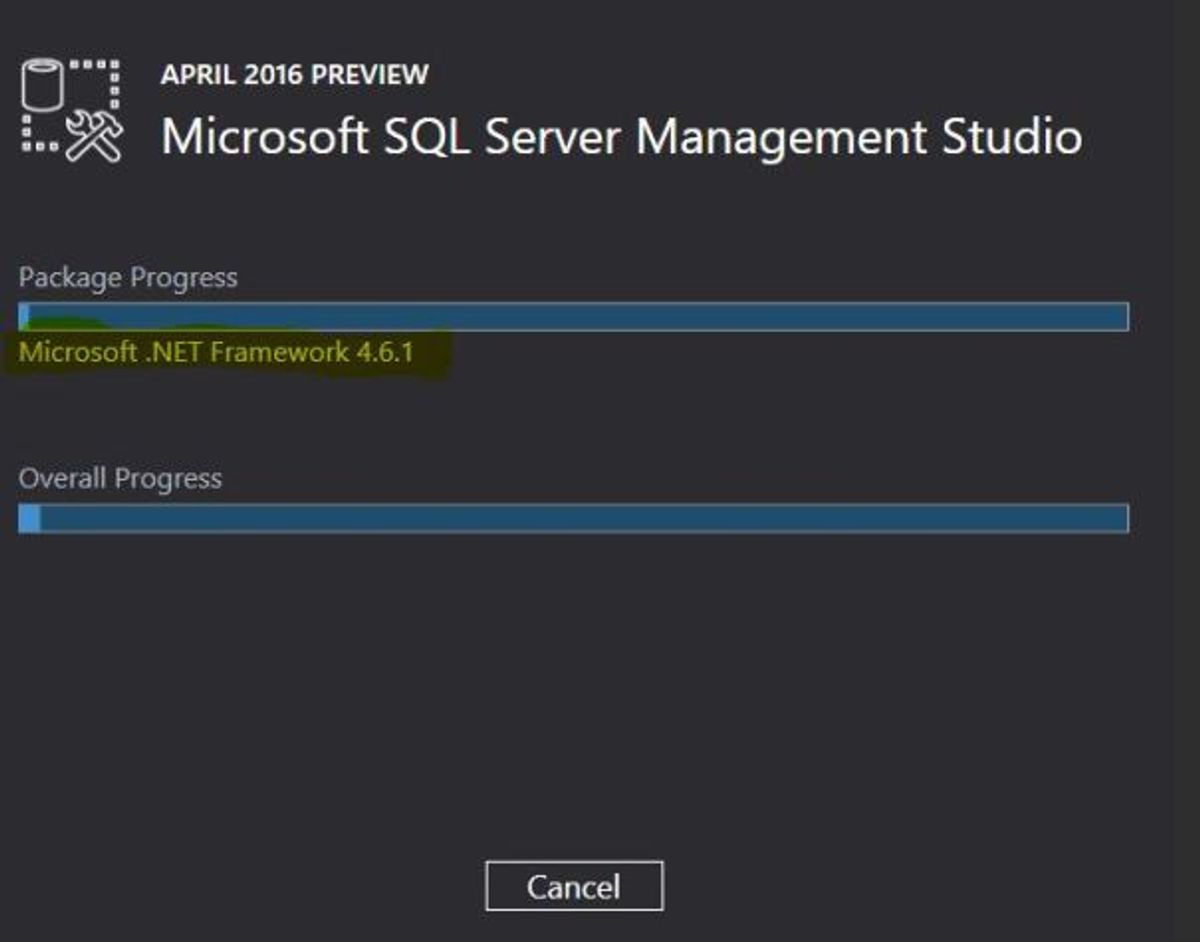Click the APRIL 2016 PREVIEW label
This screenshot has width=1200, height=942.
294,75
